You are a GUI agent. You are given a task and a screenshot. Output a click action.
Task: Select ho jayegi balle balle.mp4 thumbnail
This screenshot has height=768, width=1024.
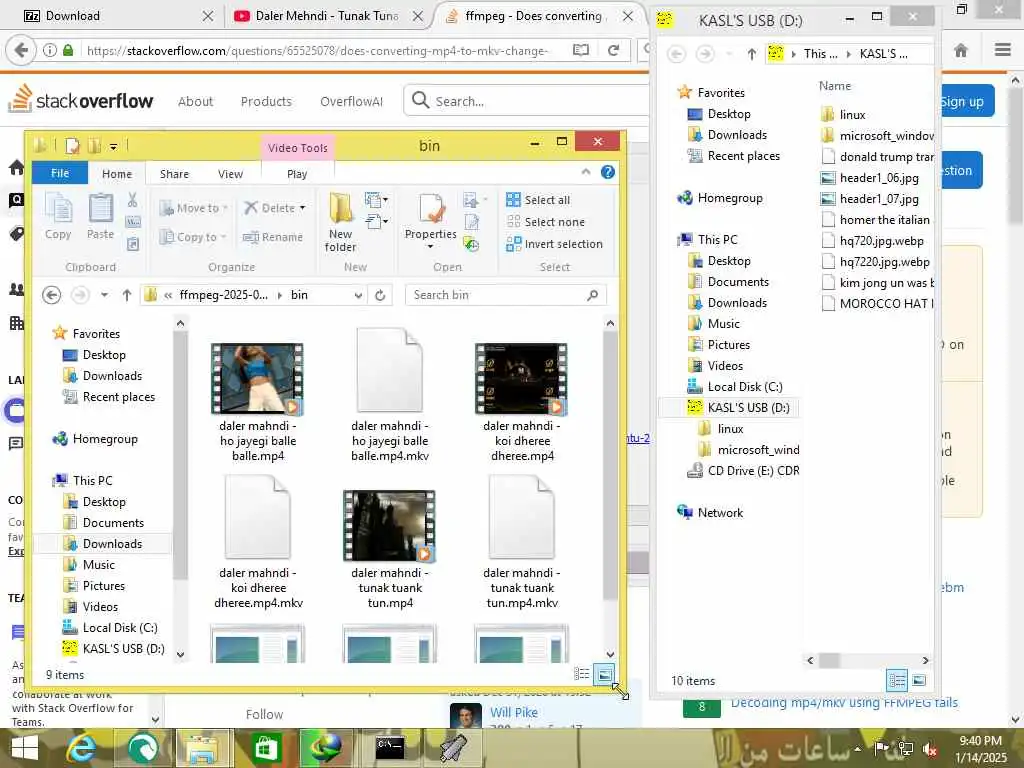point(257,378)
